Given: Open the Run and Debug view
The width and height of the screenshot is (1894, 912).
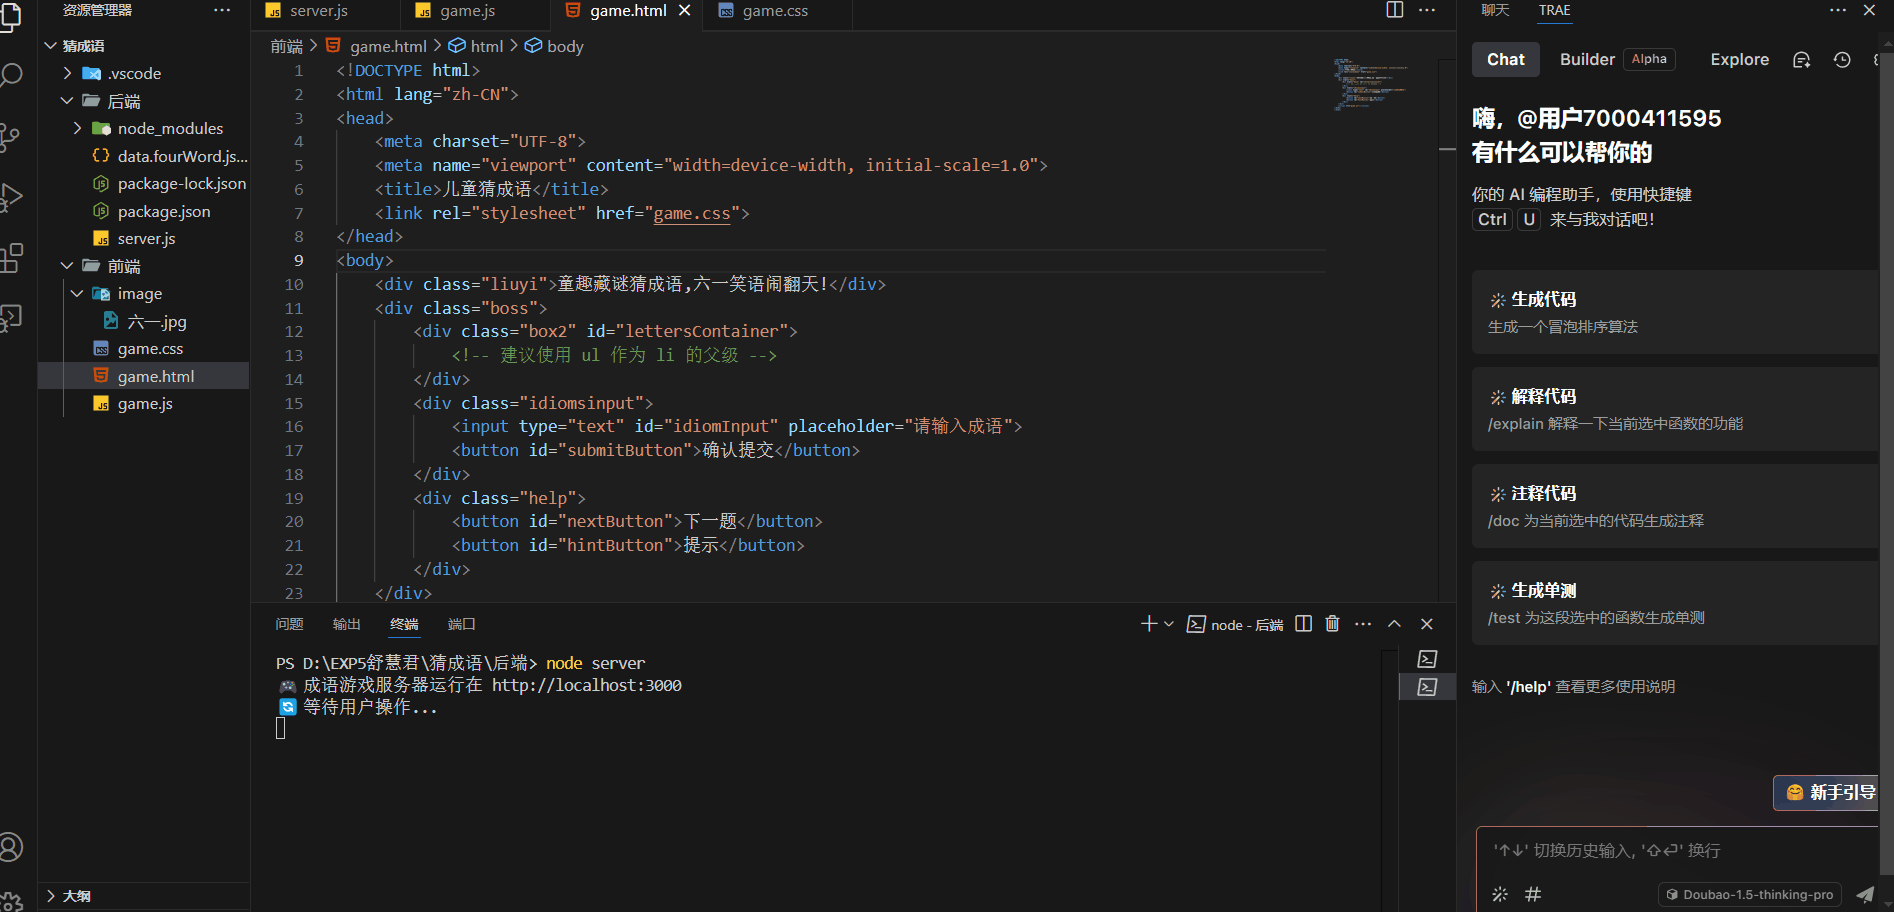Looking at the screenshot, I should pyautogui.click(x=10, y=197).
